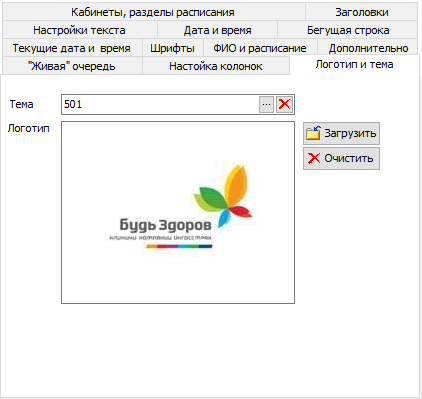Screen dimensions: 422x399
Task: Open the Кабинеты, разделы расписания tab
Action: click(x=153, y=12)
